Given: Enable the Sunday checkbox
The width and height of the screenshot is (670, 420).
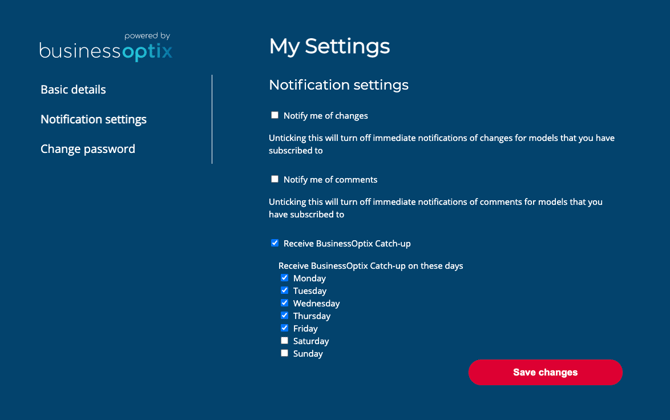Looking at the screenshot, I should (x=284, y=353).
